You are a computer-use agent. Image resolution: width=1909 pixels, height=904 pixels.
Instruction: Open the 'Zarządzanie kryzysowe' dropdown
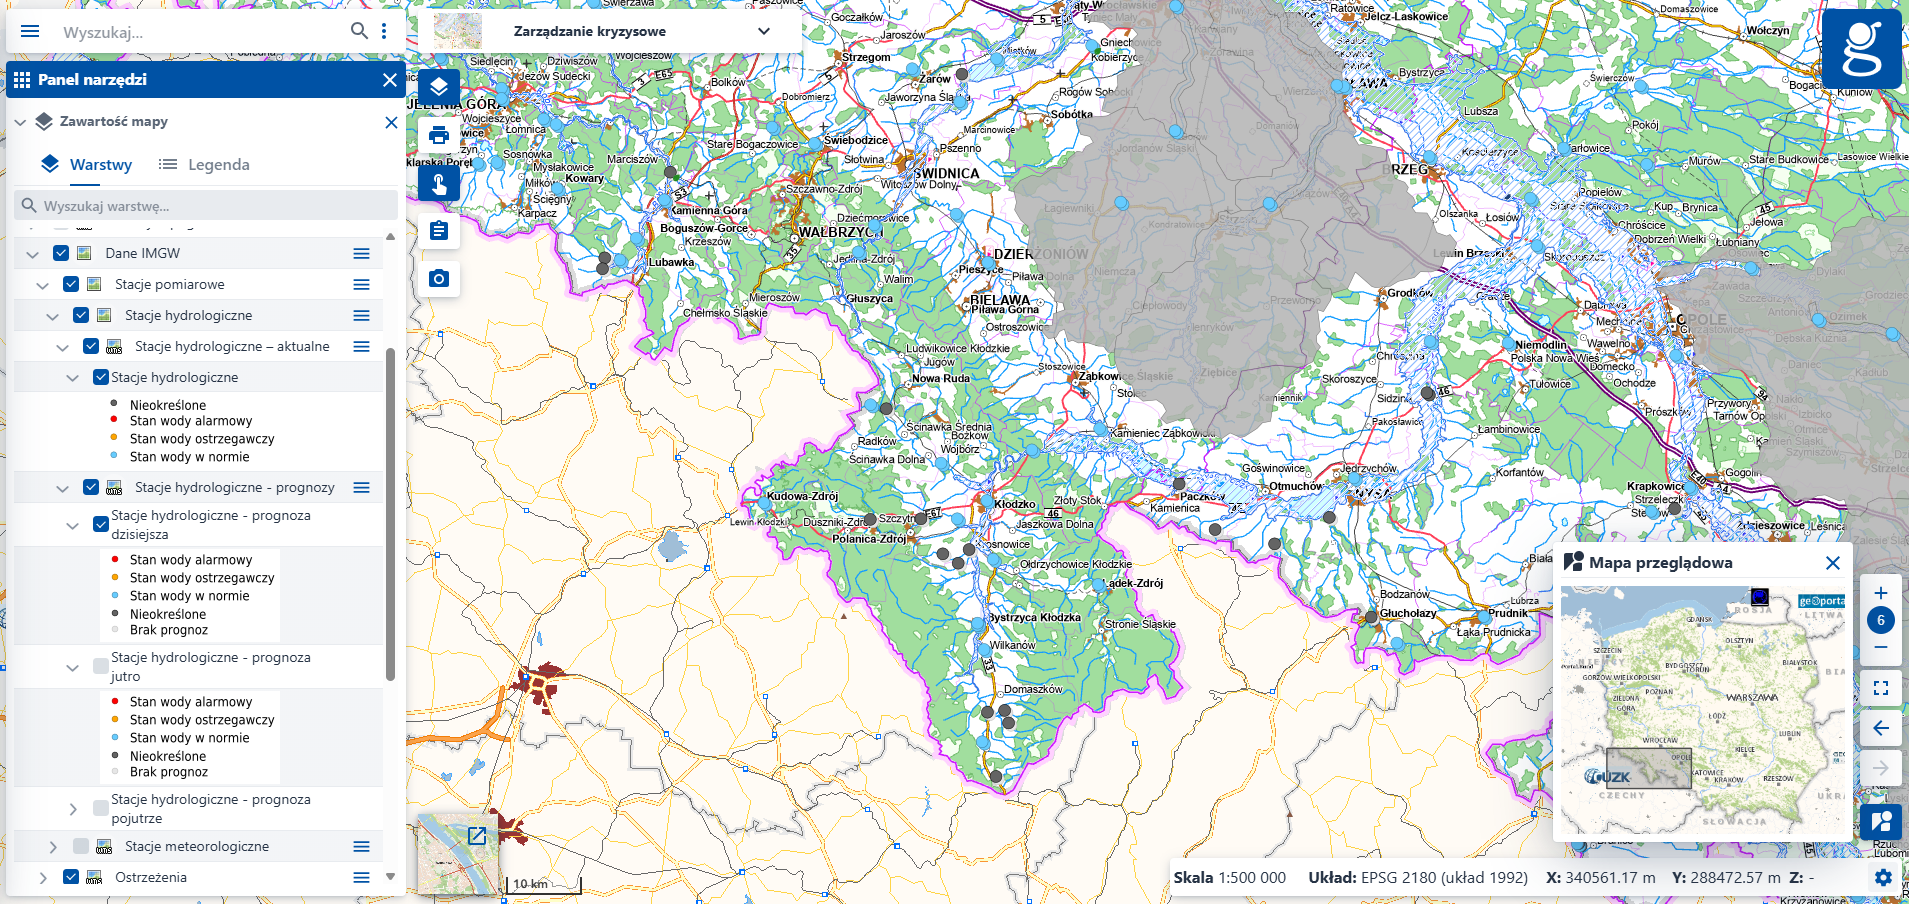click(762, 31)
